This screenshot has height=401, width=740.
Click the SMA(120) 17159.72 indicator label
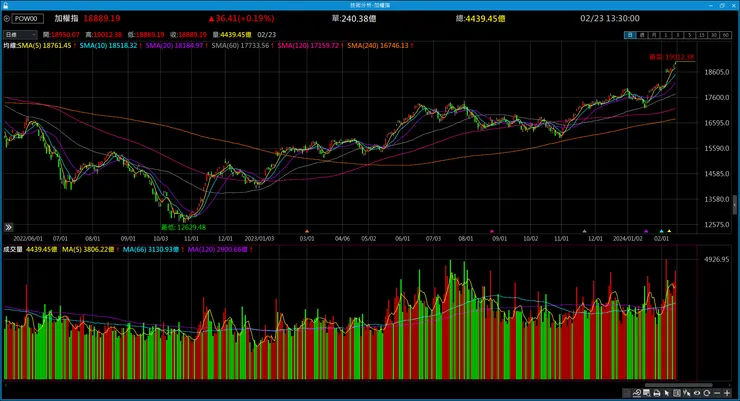(x=308, y=46)
